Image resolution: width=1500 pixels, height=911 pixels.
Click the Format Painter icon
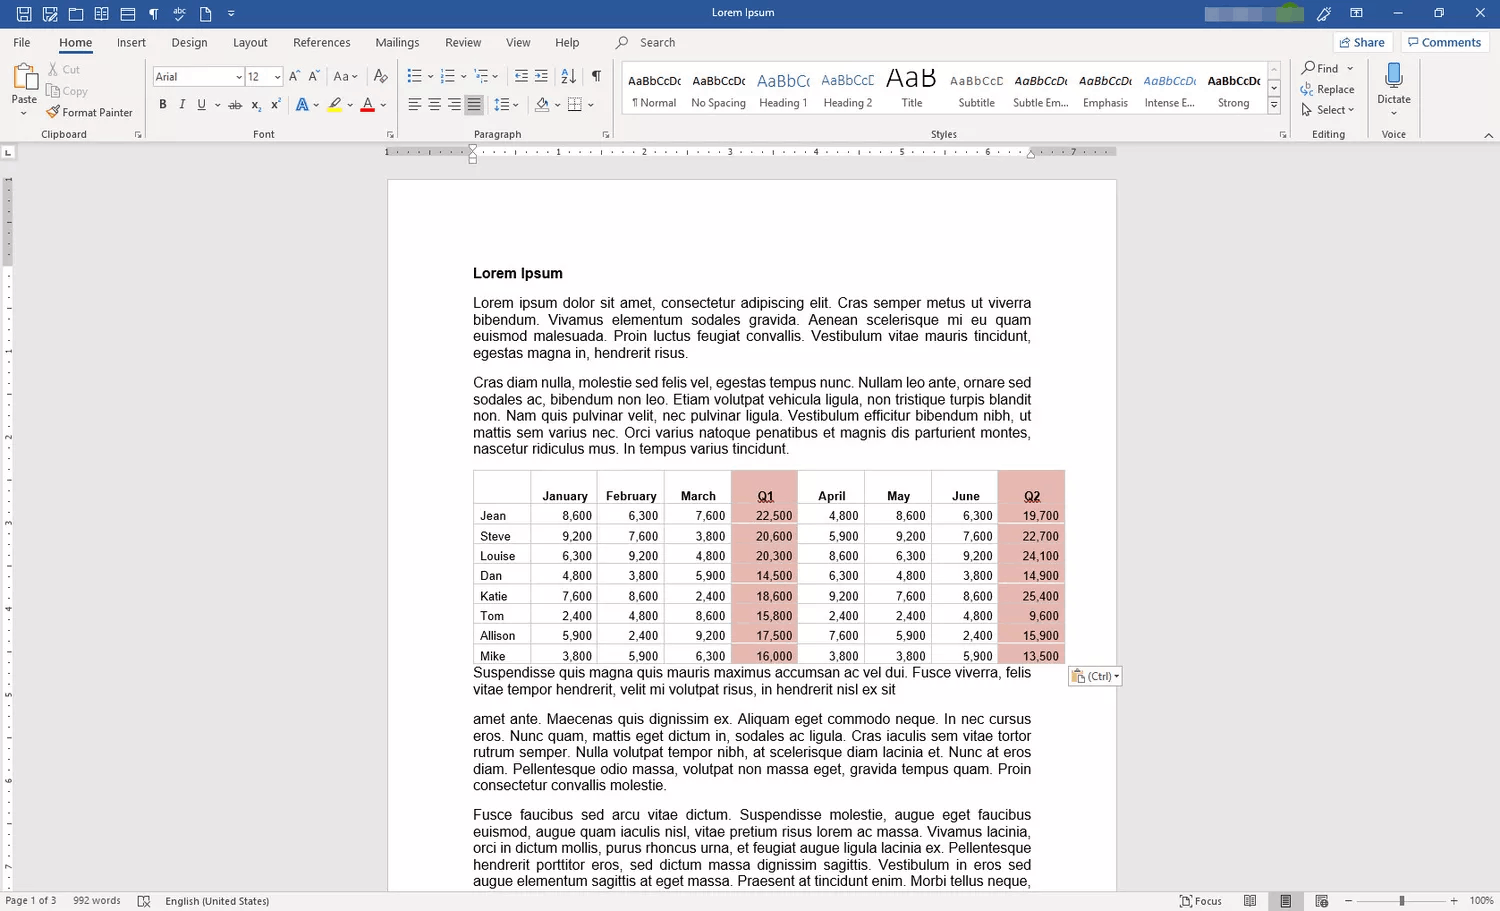tap(53, 112)
